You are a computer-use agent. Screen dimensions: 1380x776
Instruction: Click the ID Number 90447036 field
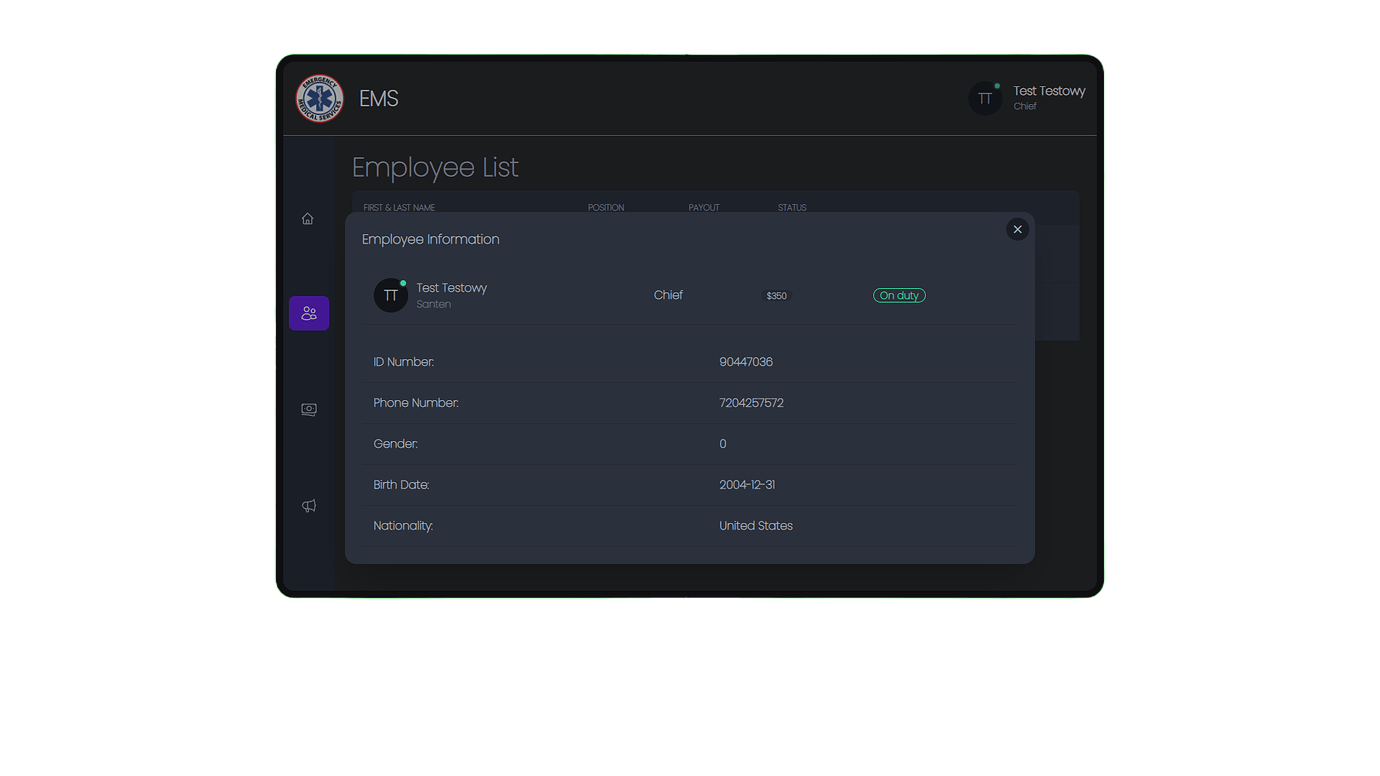tap(746, 361)
